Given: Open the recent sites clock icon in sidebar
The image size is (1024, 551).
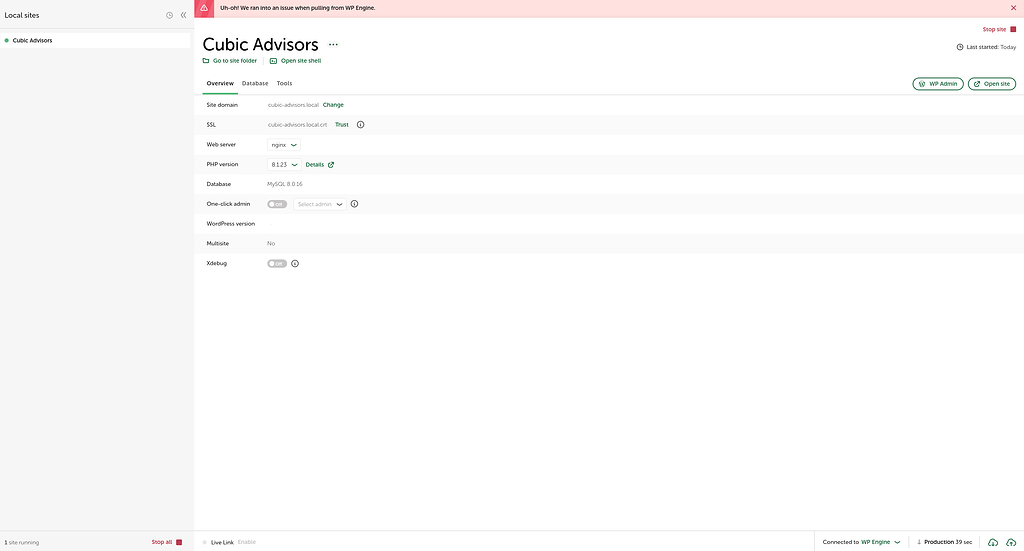Looking at the screenshot, I should pyautogui.click(x=169, y=15).
